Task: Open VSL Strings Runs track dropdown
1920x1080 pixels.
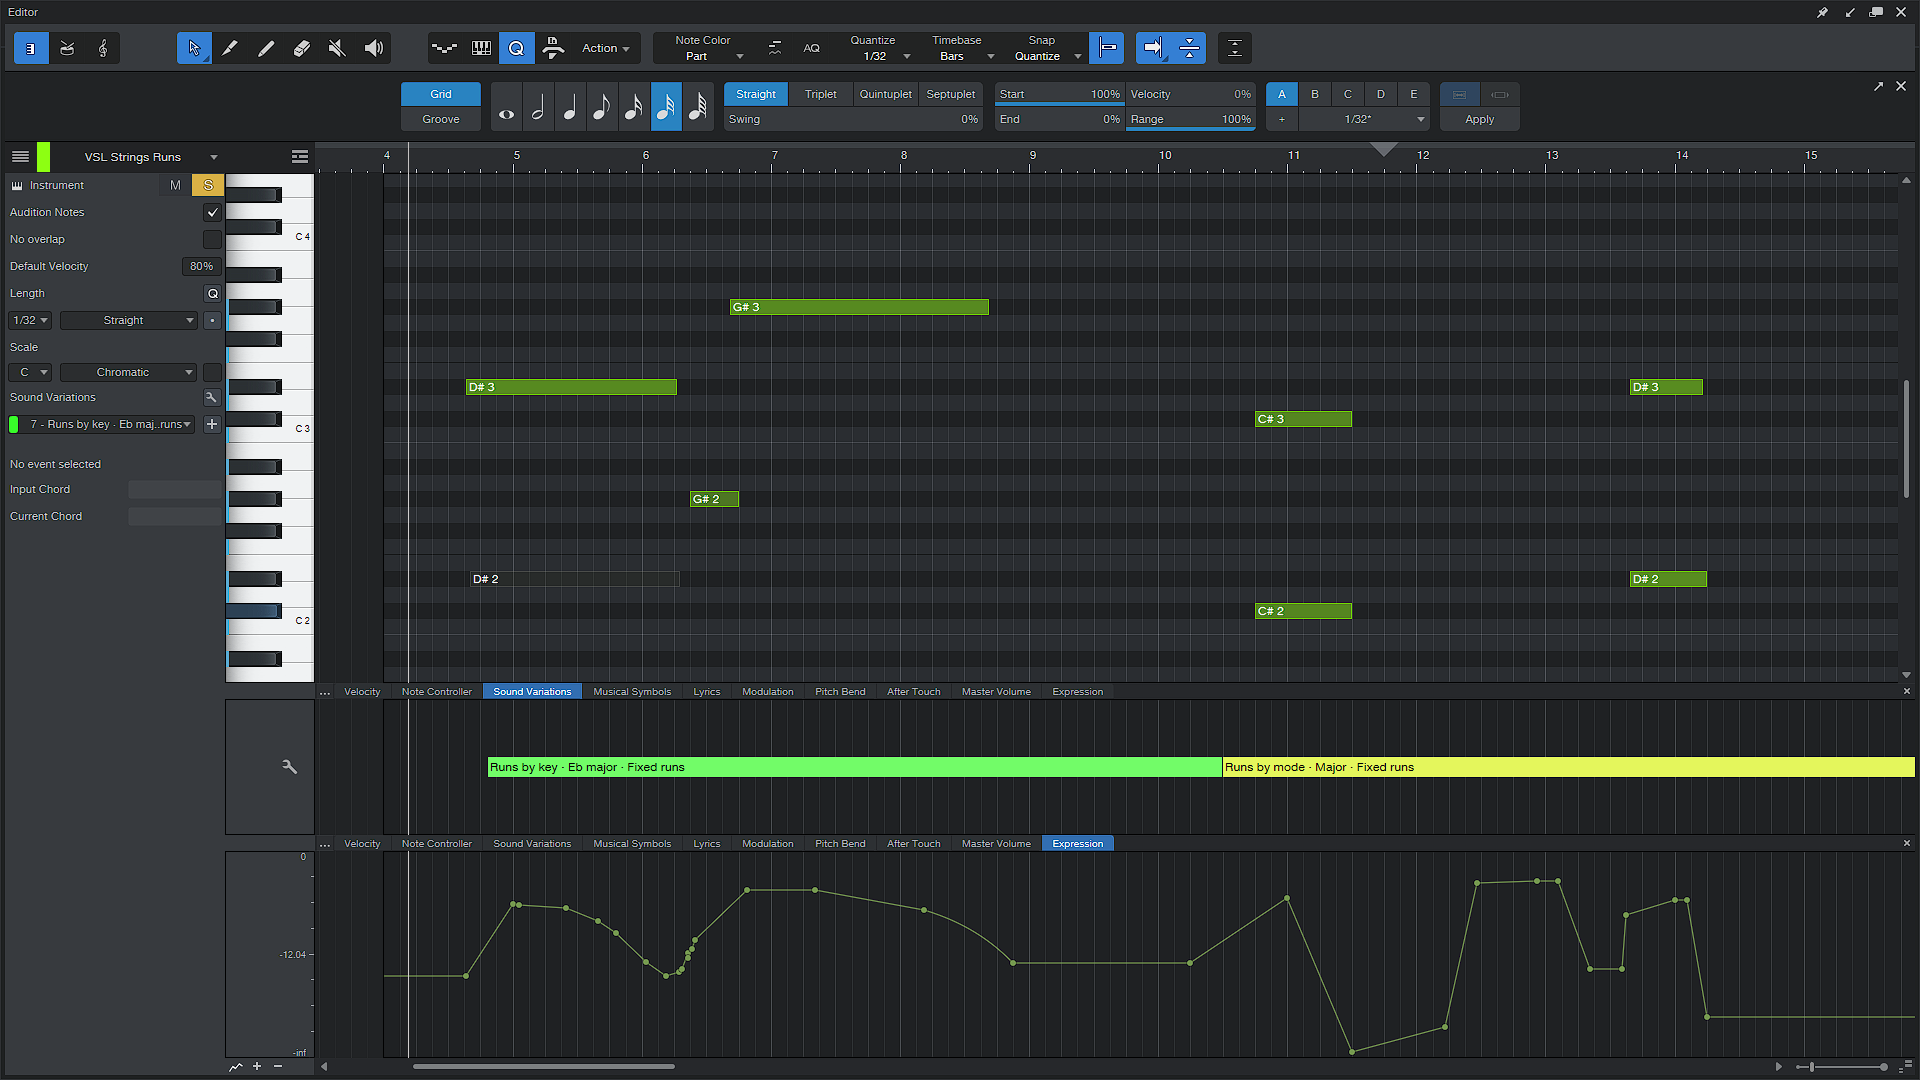Action: click(x=213, y=157)
